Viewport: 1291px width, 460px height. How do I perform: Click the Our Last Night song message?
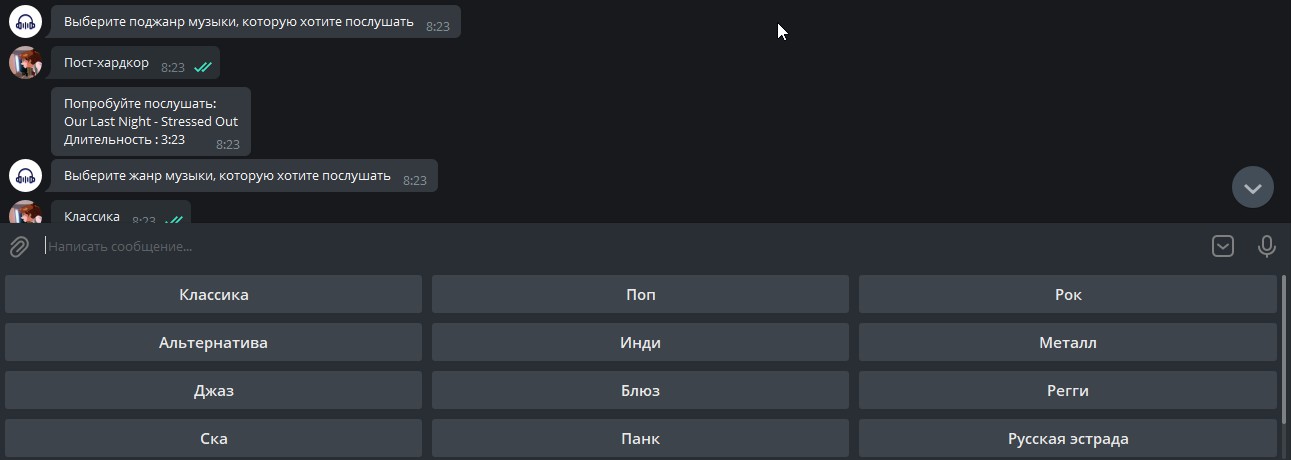(150, 121)
